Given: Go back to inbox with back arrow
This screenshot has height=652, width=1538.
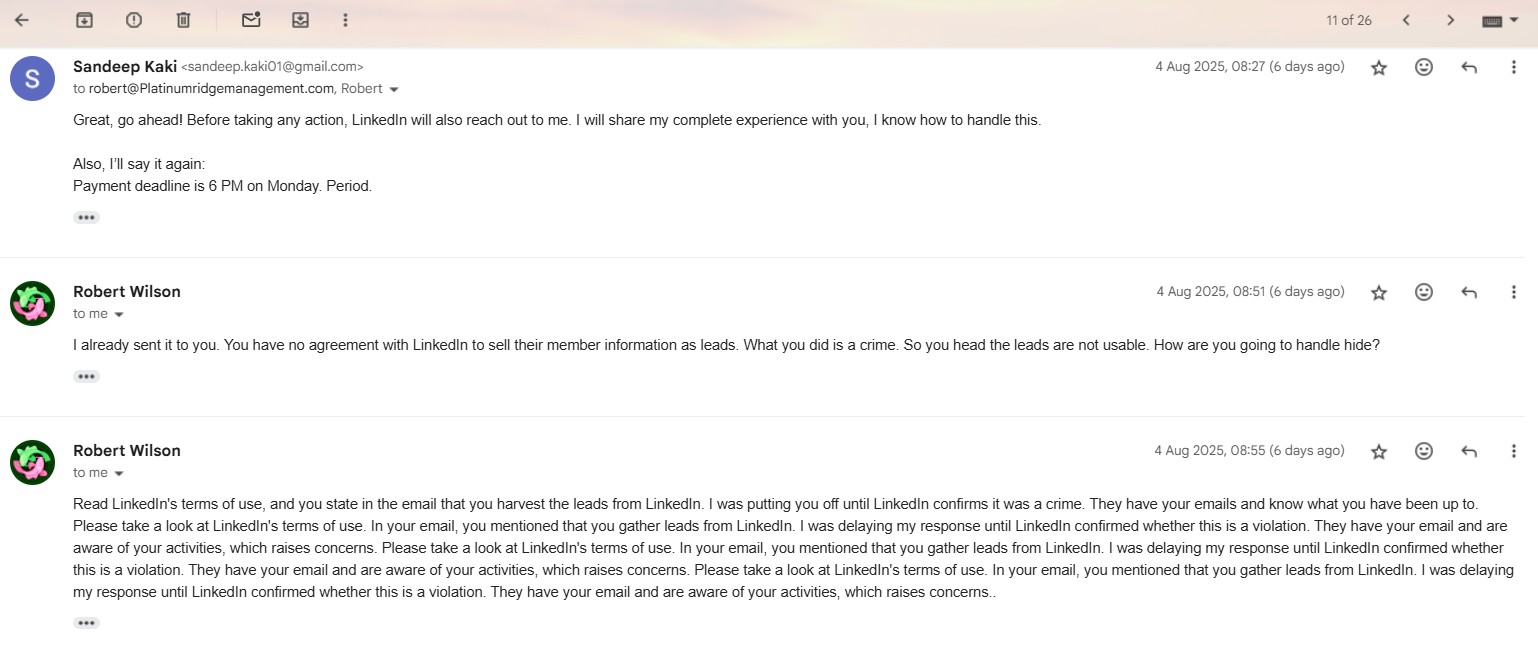Looking at the screenshot, I should [x=22, y=20].
